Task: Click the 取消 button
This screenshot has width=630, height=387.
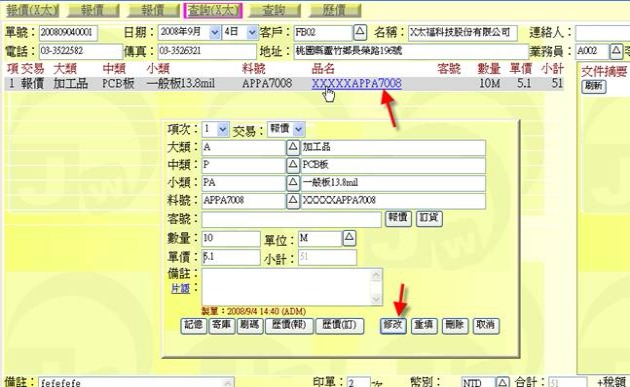Action: [x=486, y=325]
